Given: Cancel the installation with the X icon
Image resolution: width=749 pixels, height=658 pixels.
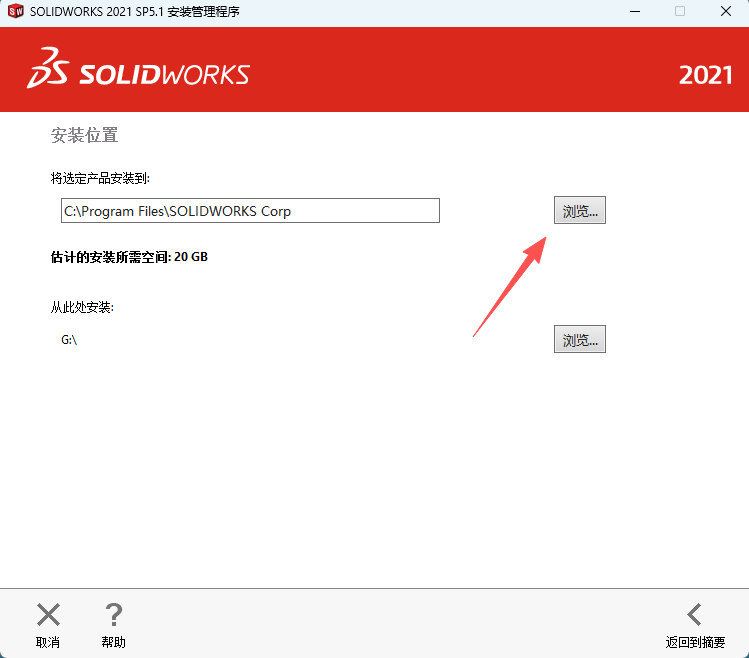Looking at the screenshot, I should [x=48, y=615].
